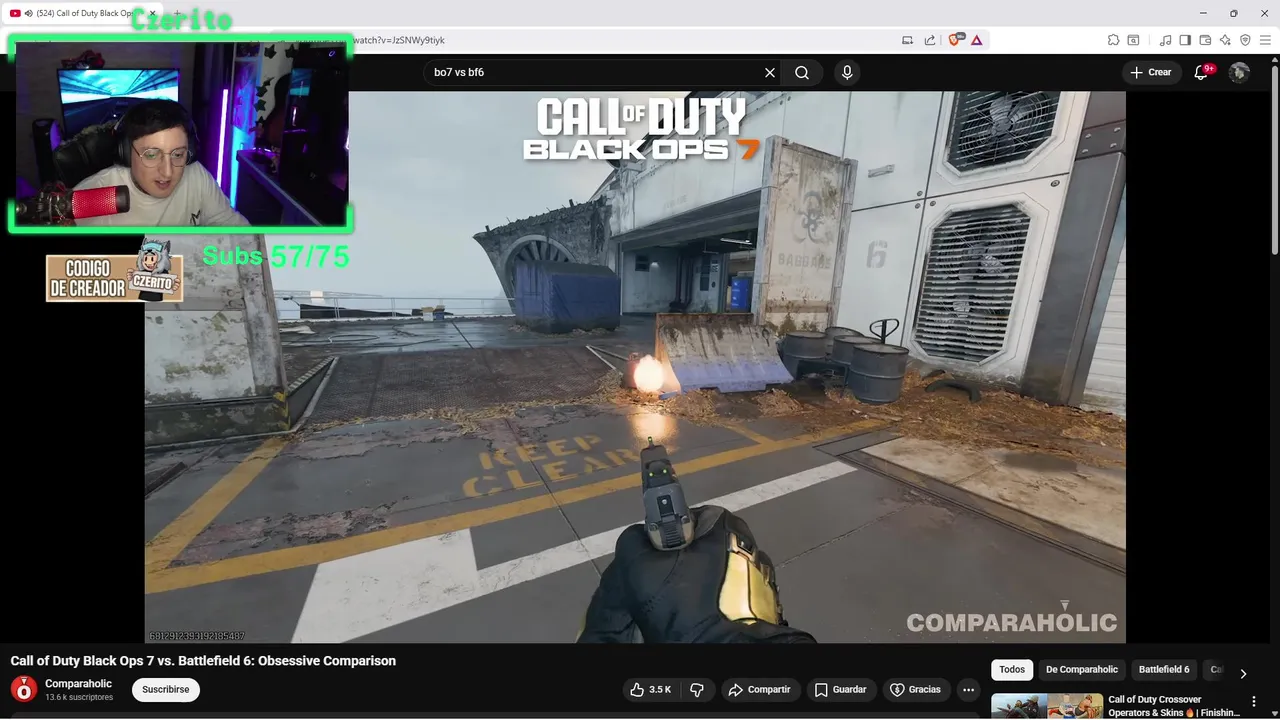The height and width of the screenshot is (720, 1280).
Task: Click the video player to pause
Action: [x=635, y=367]
